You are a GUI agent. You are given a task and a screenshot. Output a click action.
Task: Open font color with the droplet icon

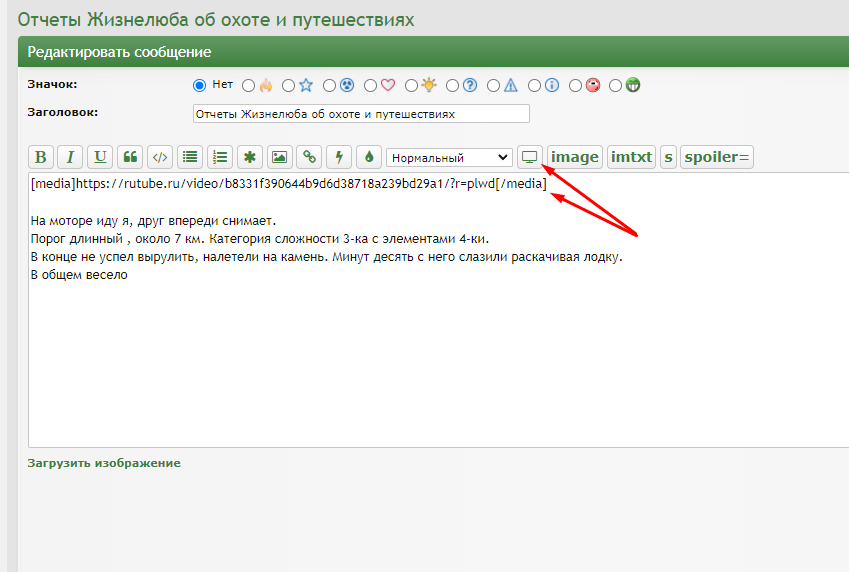click(x=369, y=157)
